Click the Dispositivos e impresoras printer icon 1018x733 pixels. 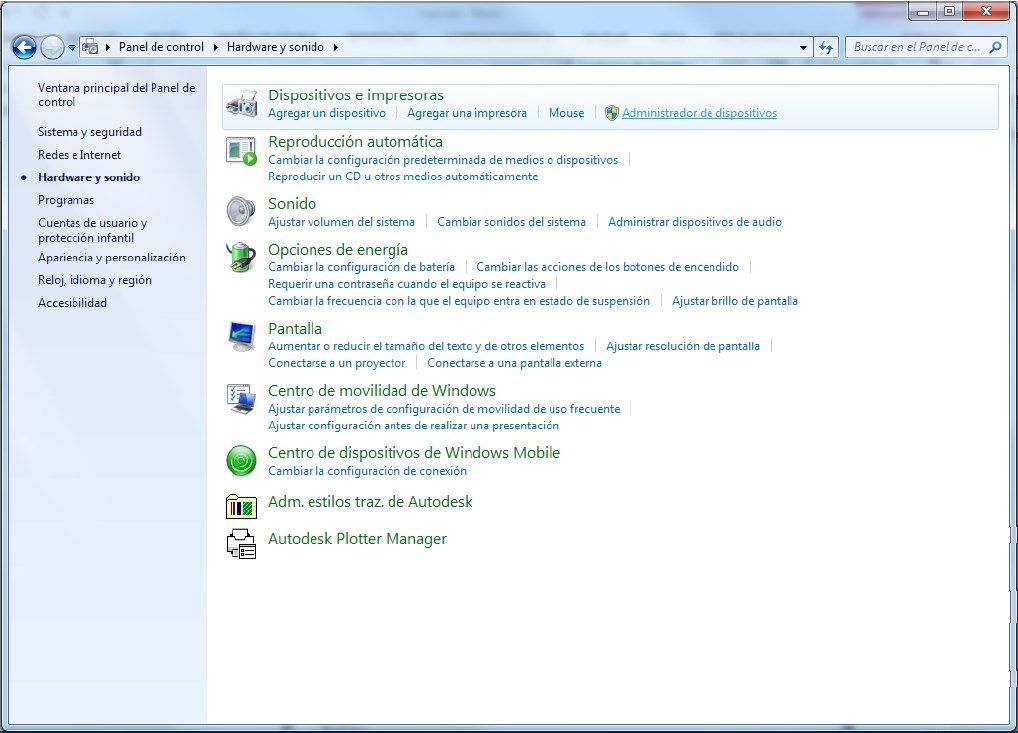coord(242,104)
